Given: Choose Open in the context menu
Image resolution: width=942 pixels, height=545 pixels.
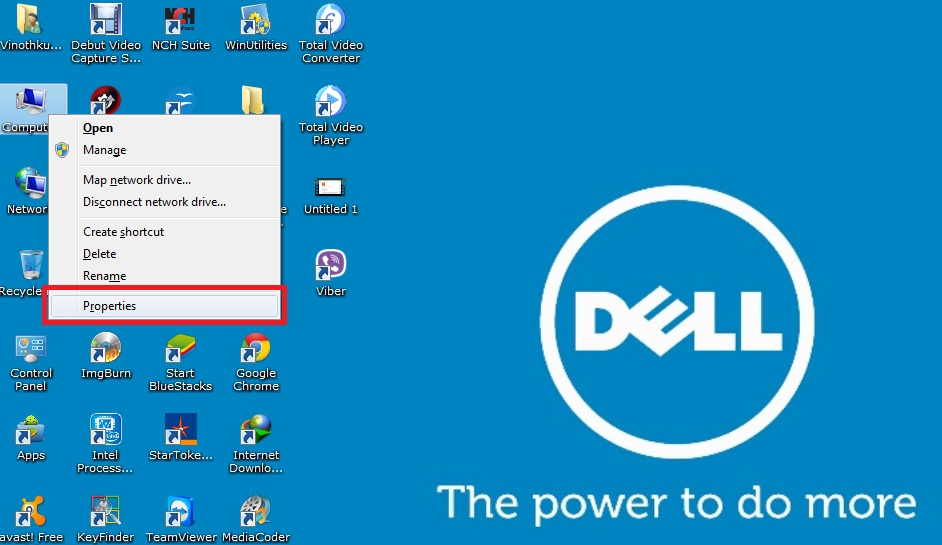Looking at the screenshot, I should [x=164, y=128].
